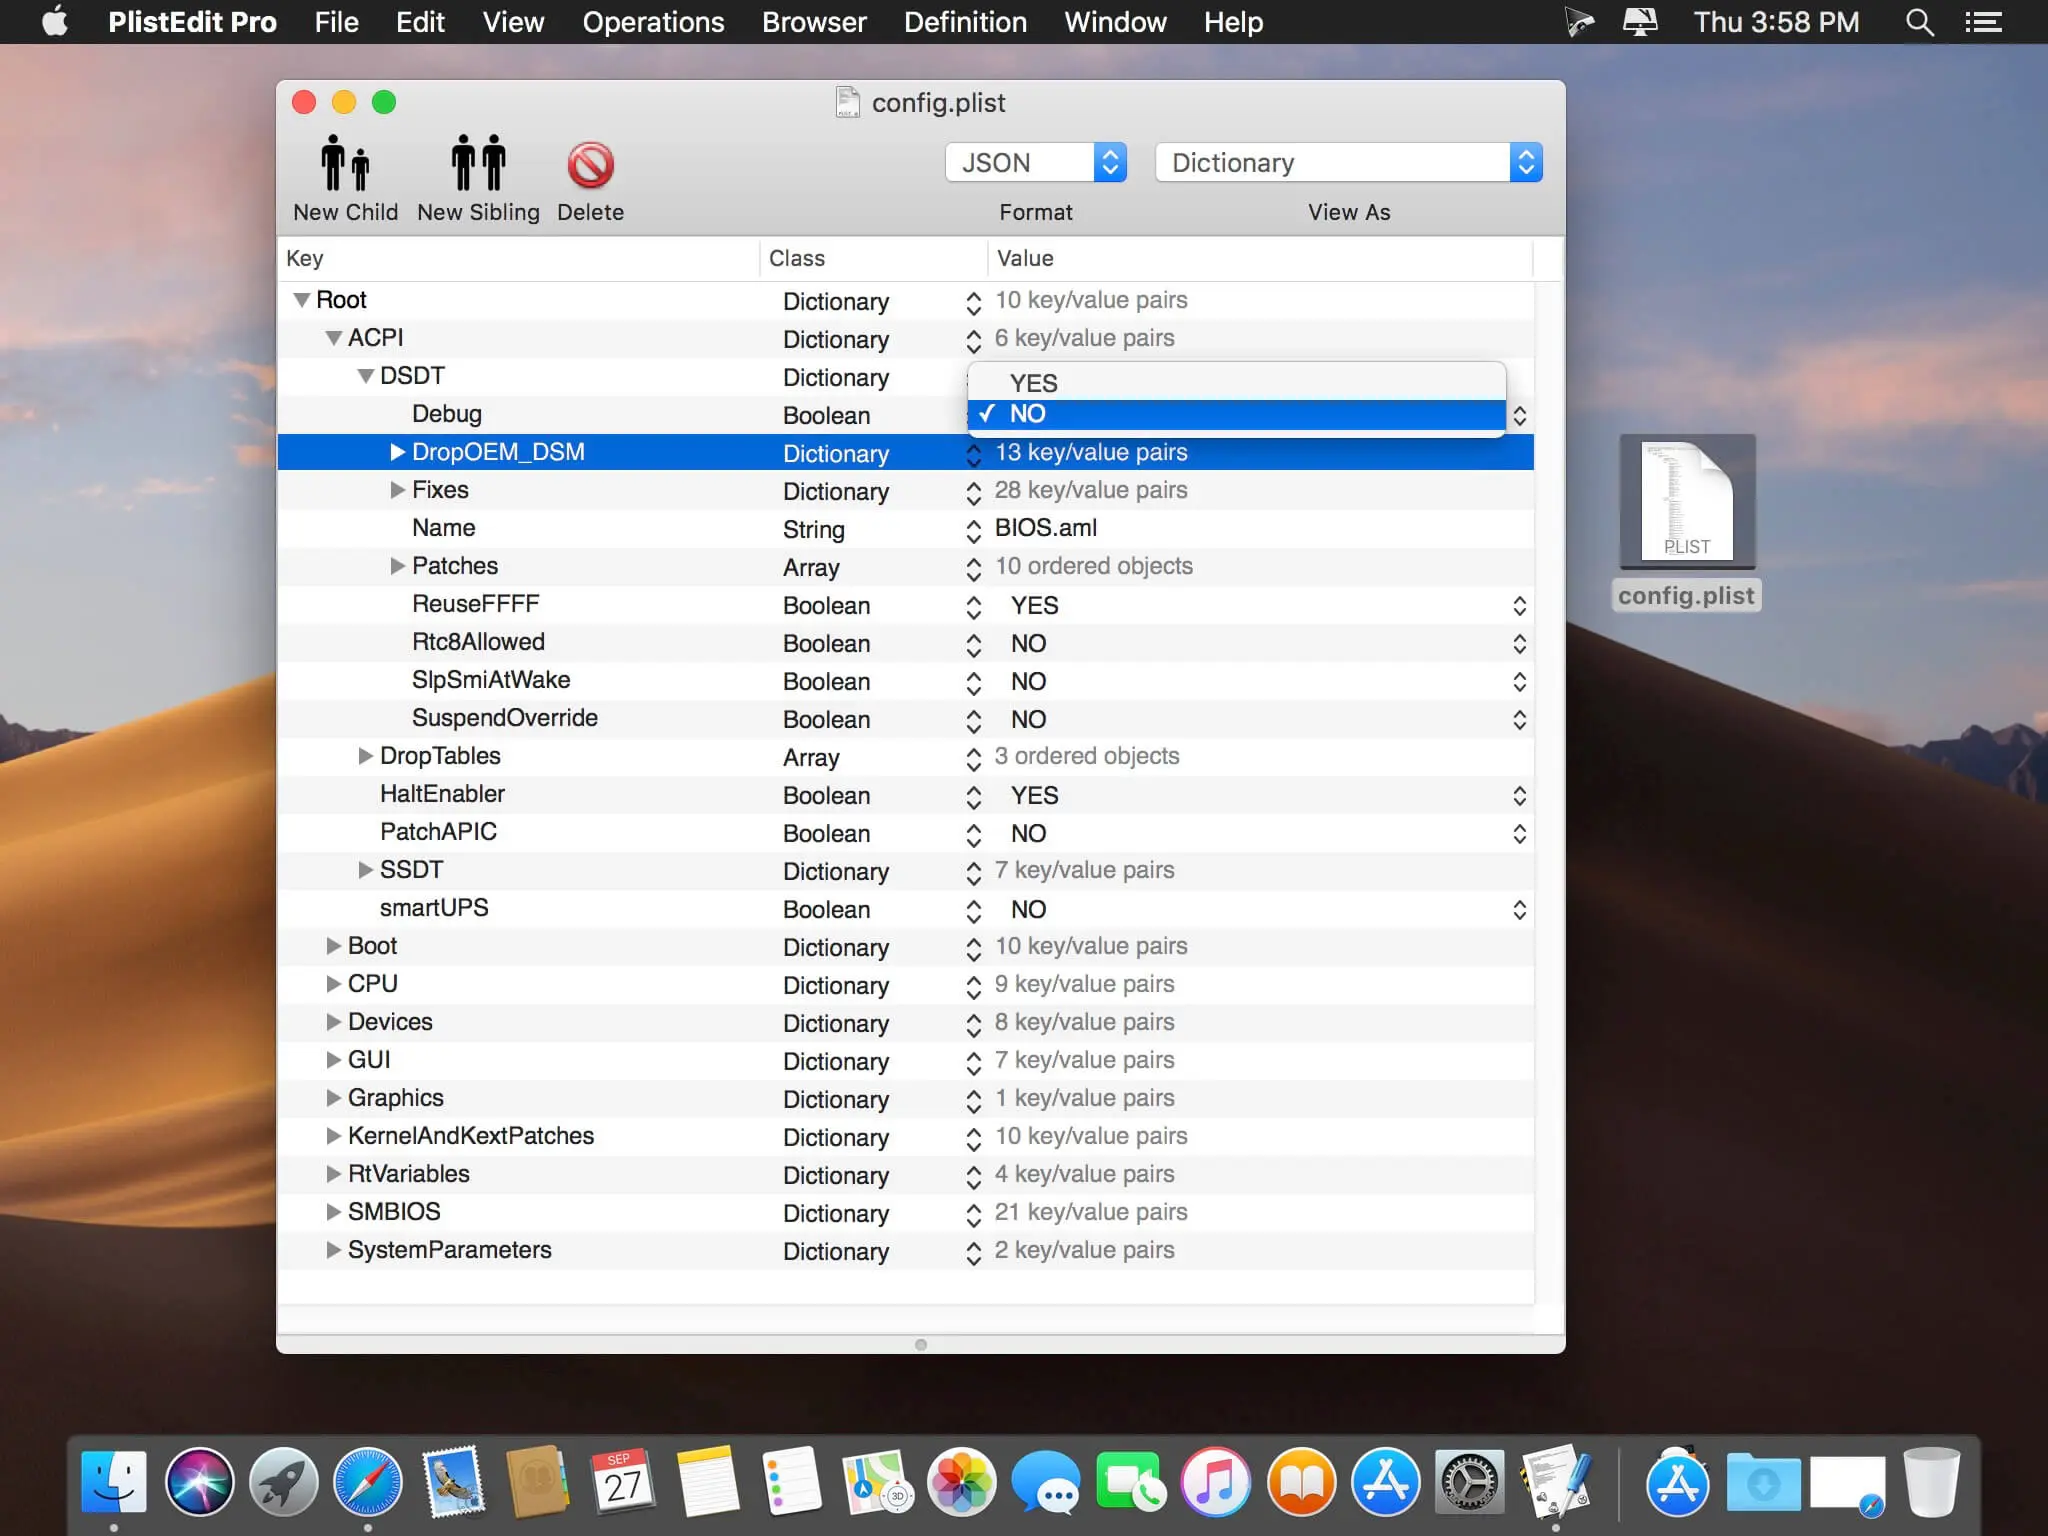The image size is (2048, 1536).
Task: Open the View As dropdown showing Dictionary
Action: tap(1348, 161)
